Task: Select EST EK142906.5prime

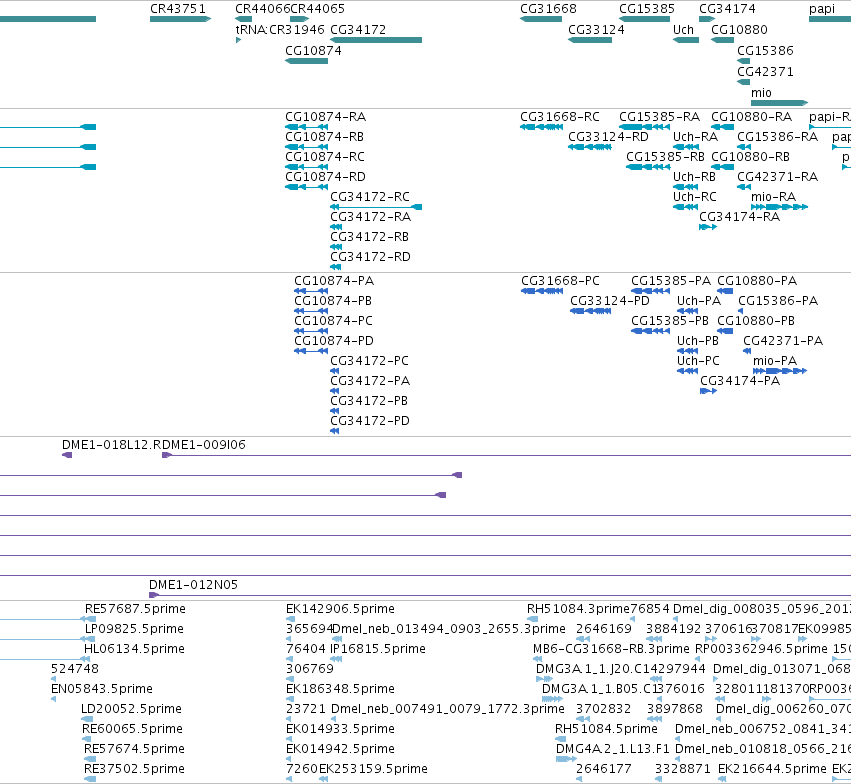Action: (x=290, y=619)
